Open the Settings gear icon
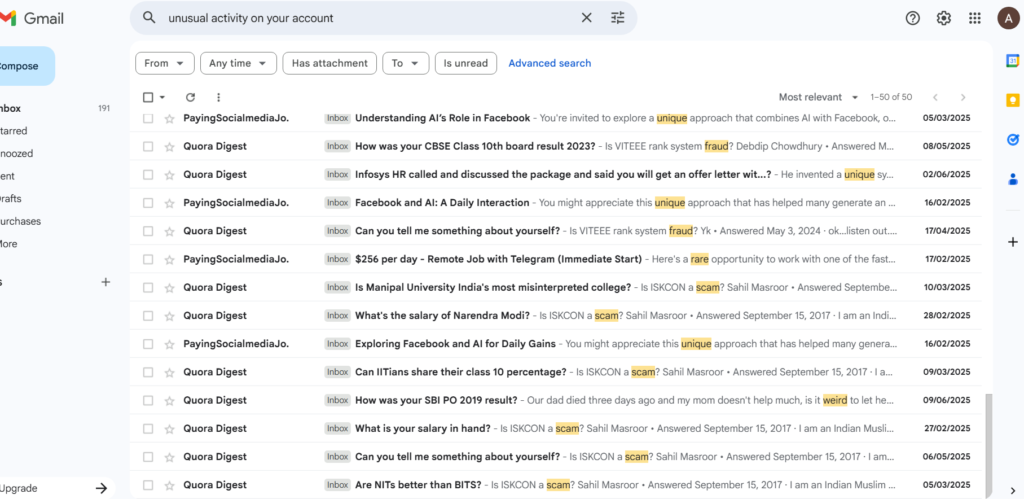The image size is (1024, 499). pyautogui.click(x=944, y=18)
